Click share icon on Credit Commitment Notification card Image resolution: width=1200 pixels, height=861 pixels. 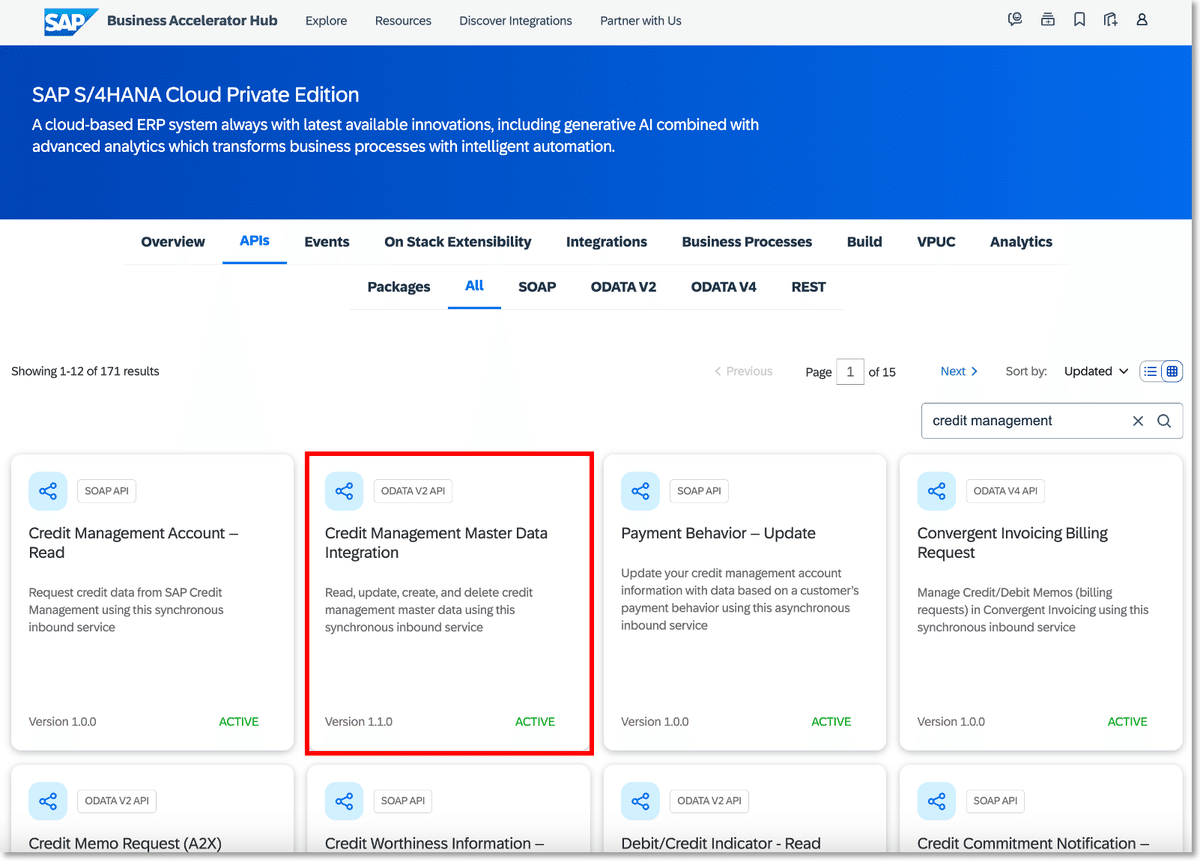tap(936, 801)
